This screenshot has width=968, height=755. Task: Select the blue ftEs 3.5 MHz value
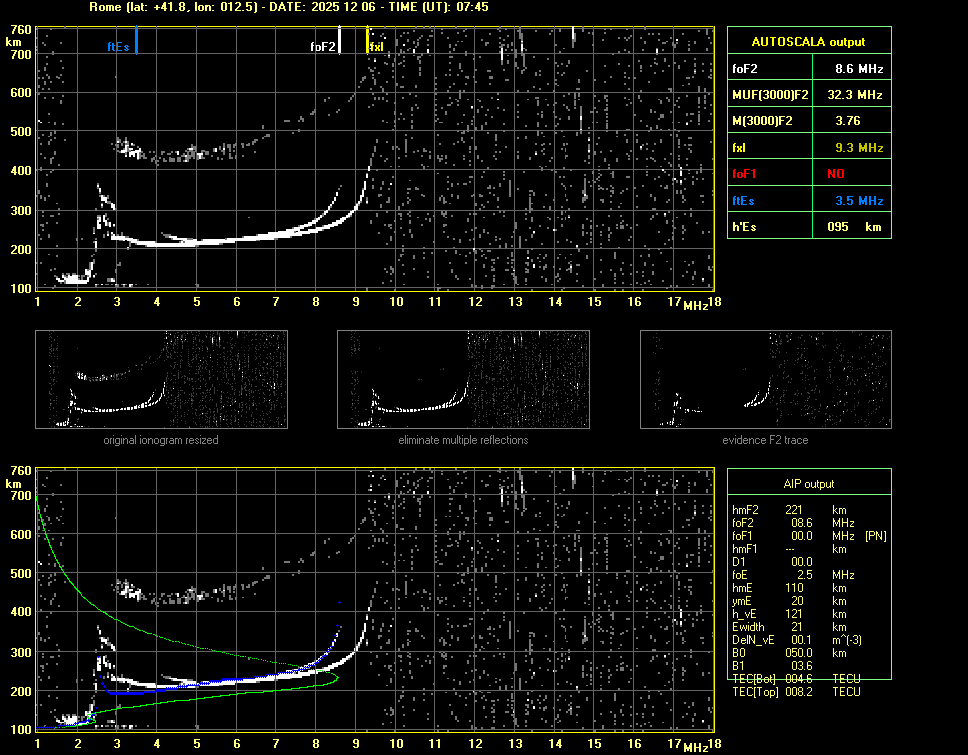click(858, 200)
